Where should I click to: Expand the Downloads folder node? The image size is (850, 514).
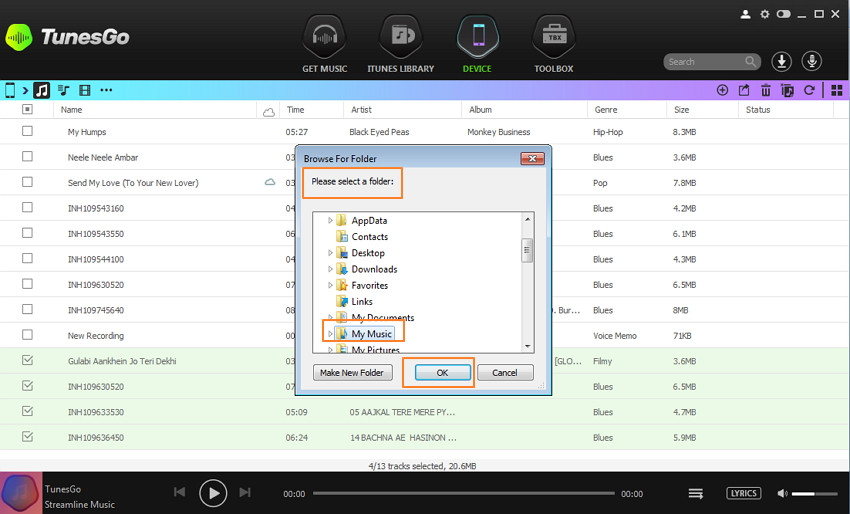coord(330,269)
